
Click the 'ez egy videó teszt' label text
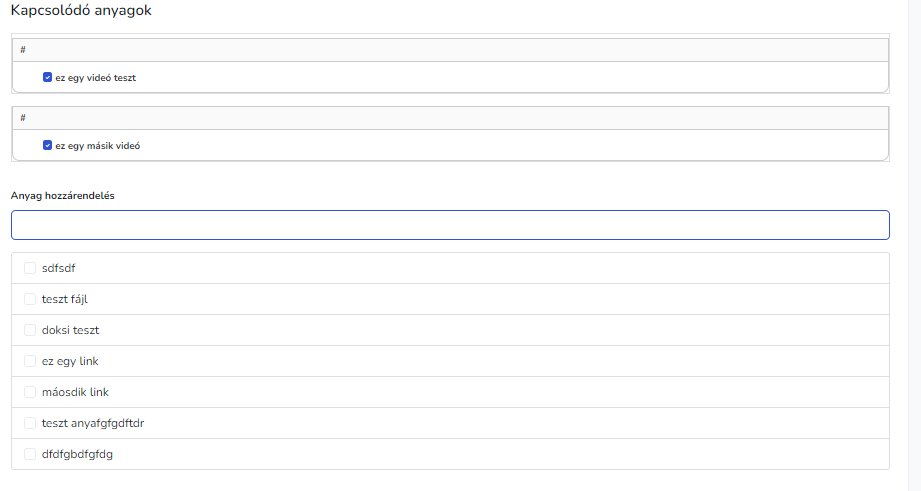point(96,77)
